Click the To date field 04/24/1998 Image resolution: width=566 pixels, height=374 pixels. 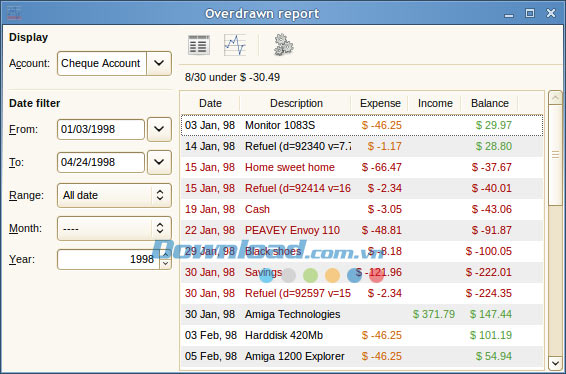point(101,162)
